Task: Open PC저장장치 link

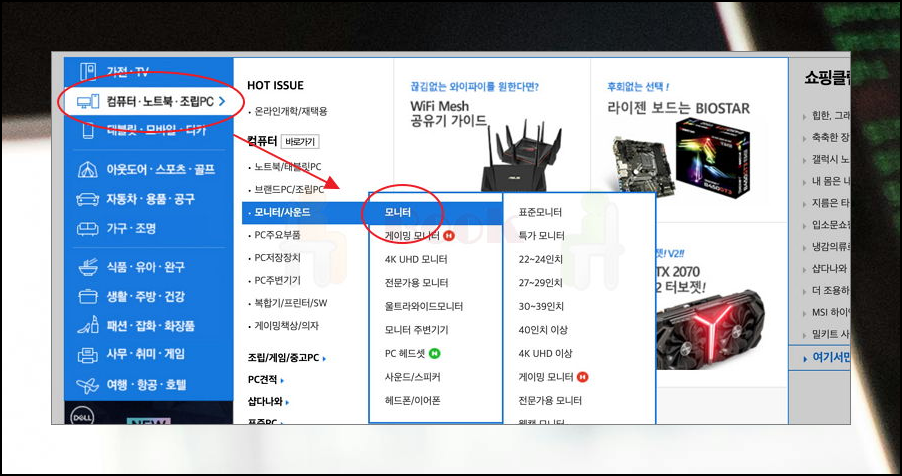Action: tap(277, 258)
